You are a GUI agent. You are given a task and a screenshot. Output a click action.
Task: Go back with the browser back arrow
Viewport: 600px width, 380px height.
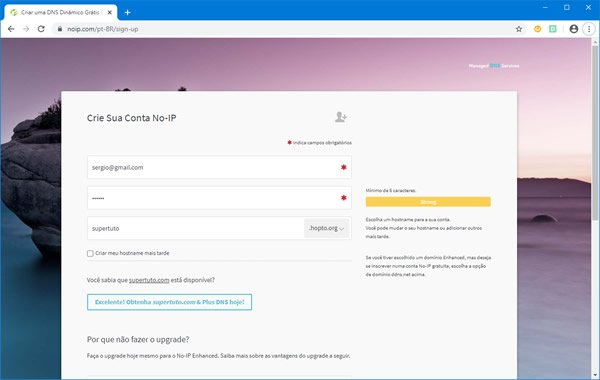(11, 29)
